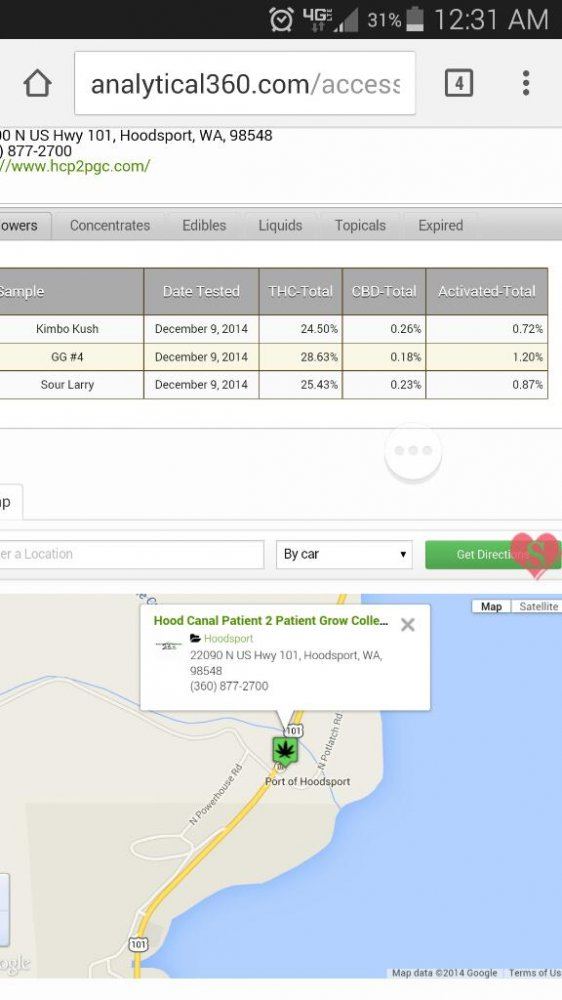This screenshot has height=1000, width=562.
Task: Tap the alarm icon in status bar
Action: [x=281, y=20]
